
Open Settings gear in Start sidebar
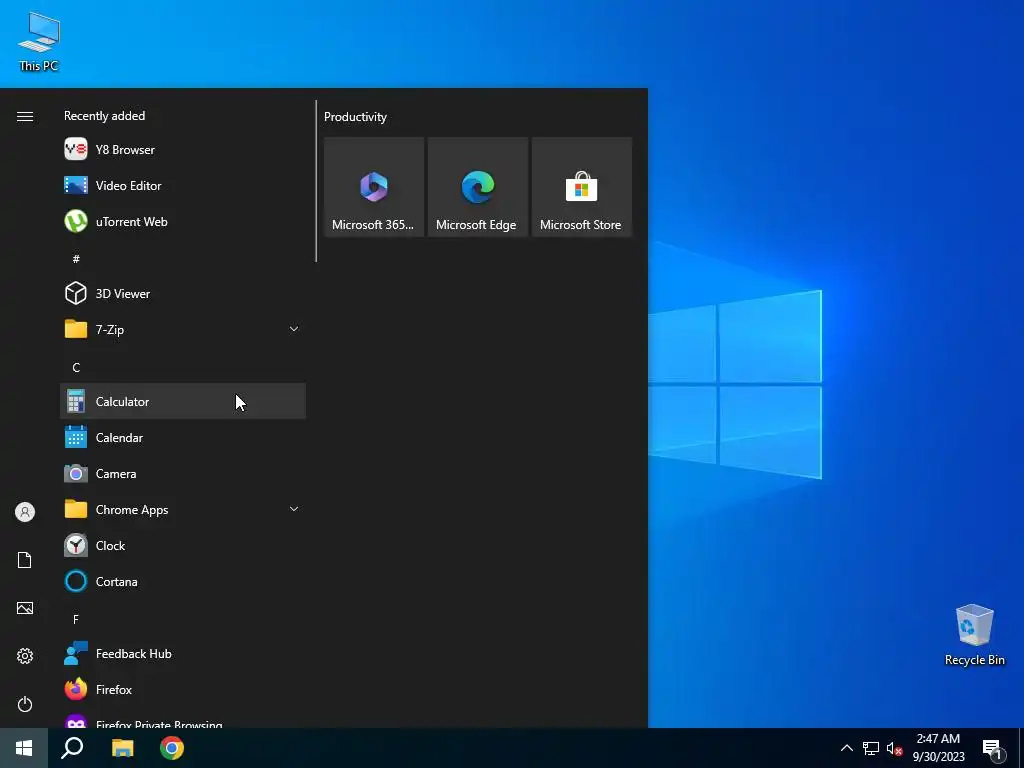(x=25, y=656)
